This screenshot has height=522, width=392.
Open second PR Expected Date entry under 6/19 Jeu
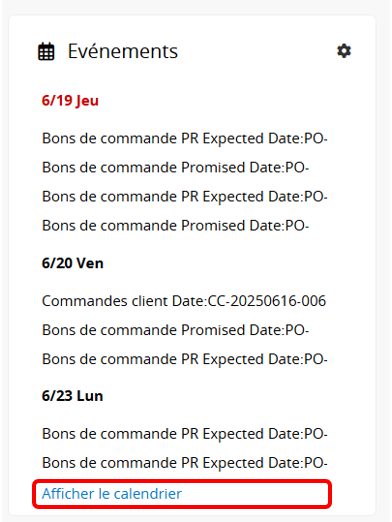185,197
